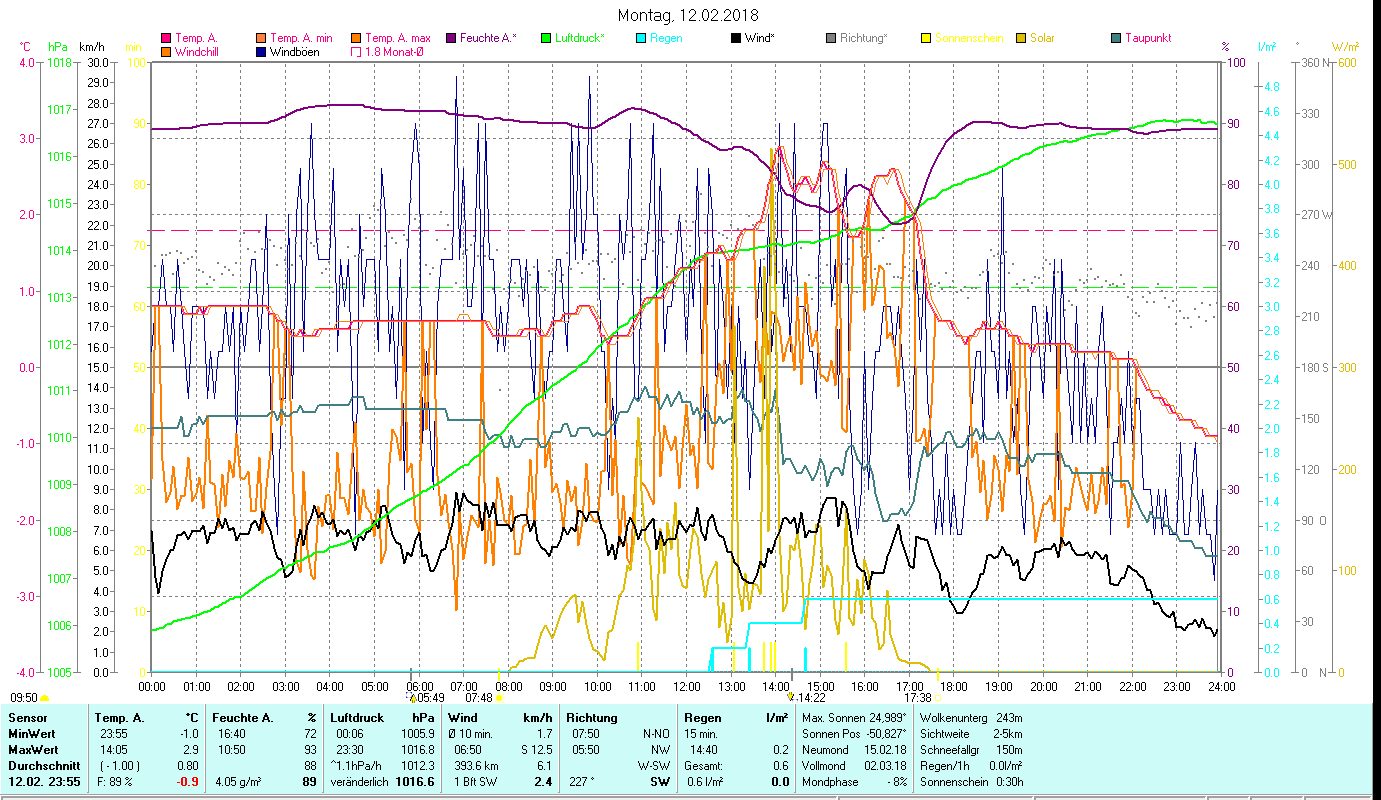Click the 'Solar' legend label text
This screenshot has width=1381, height=800.
coord(1042,39)
